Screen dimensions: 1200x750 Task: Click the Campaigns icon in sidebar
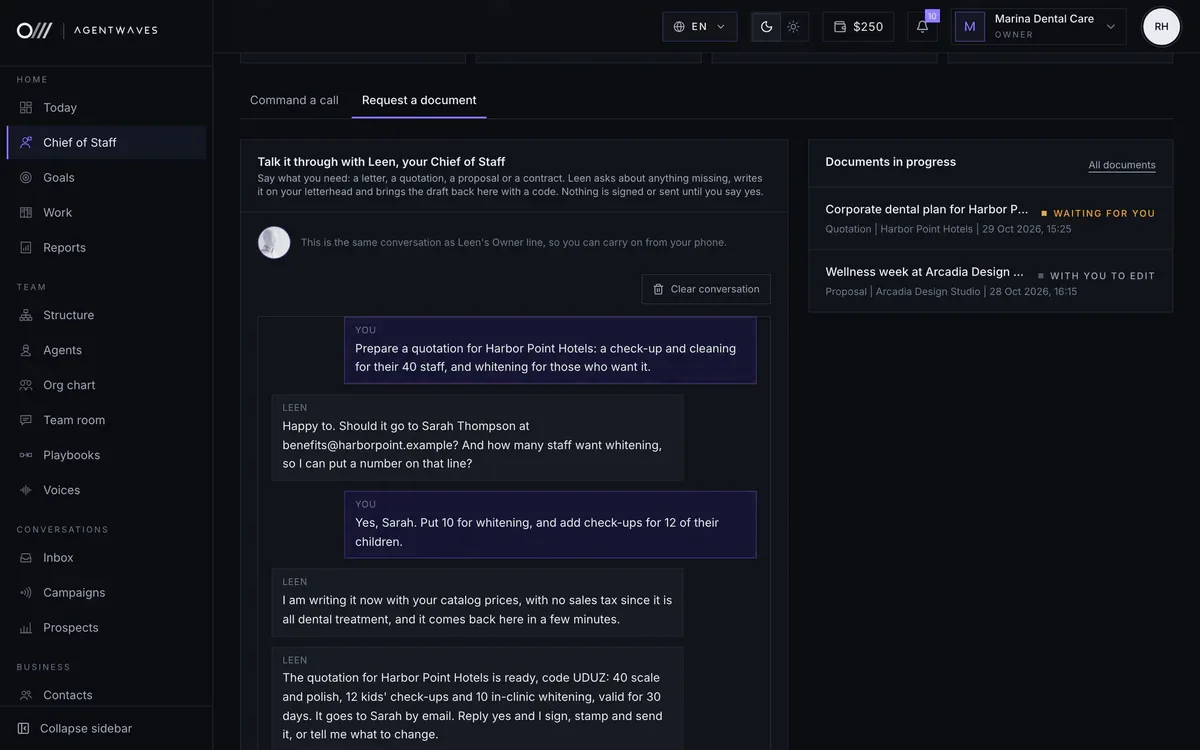26,592
